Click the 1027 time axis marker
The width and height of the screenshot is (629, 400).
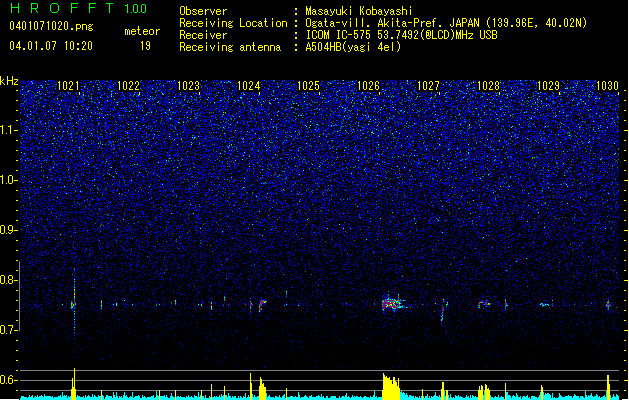[x=428, y=85]
